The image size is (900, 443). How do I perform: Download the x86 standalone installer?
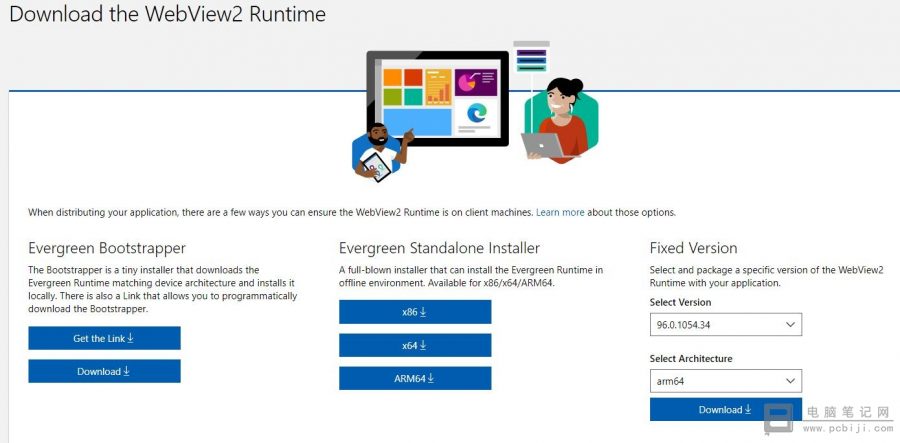click(x=415, y=312)
